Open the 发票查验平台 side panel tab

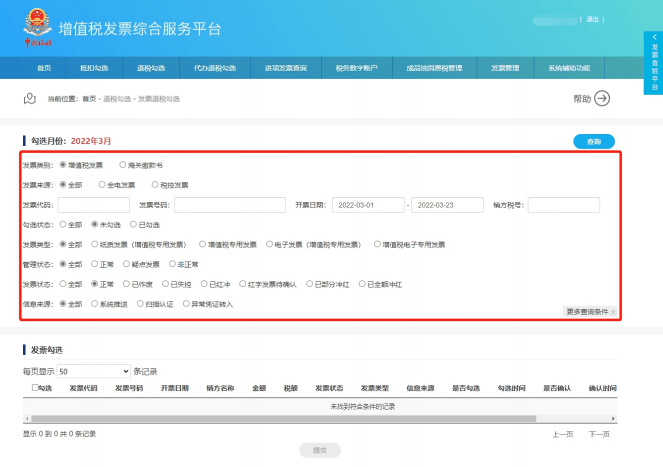[654, 62]
